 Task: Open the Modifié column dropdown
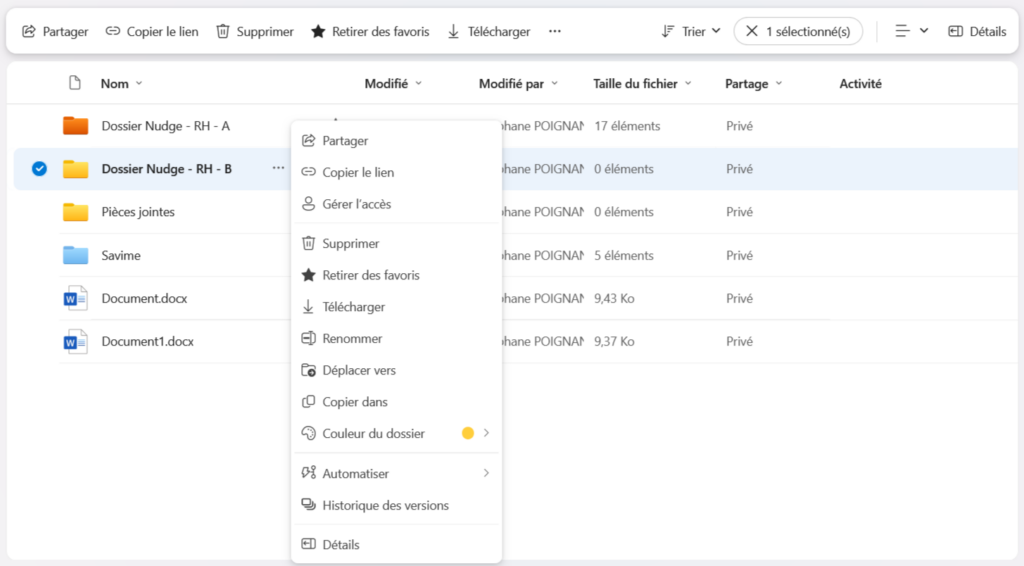[419, 84]
